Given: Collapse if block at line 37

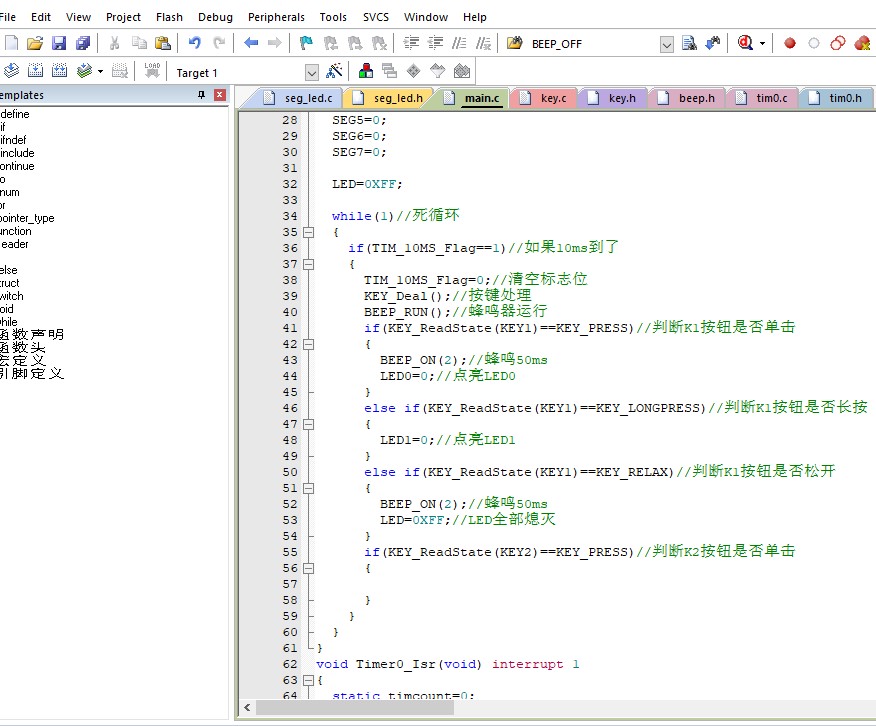Looking at the screenshot, I should click(308, 264).
